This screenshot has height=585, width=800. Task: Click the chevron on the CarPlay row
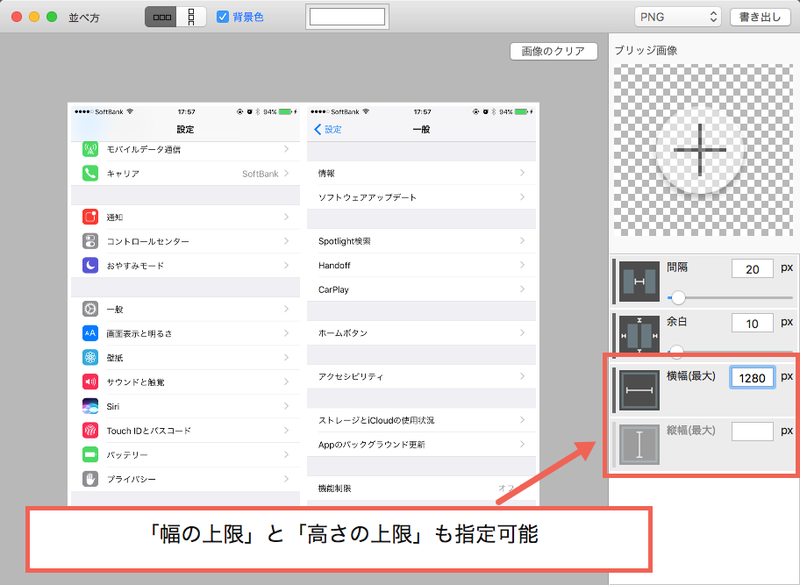tap(522, 289)
